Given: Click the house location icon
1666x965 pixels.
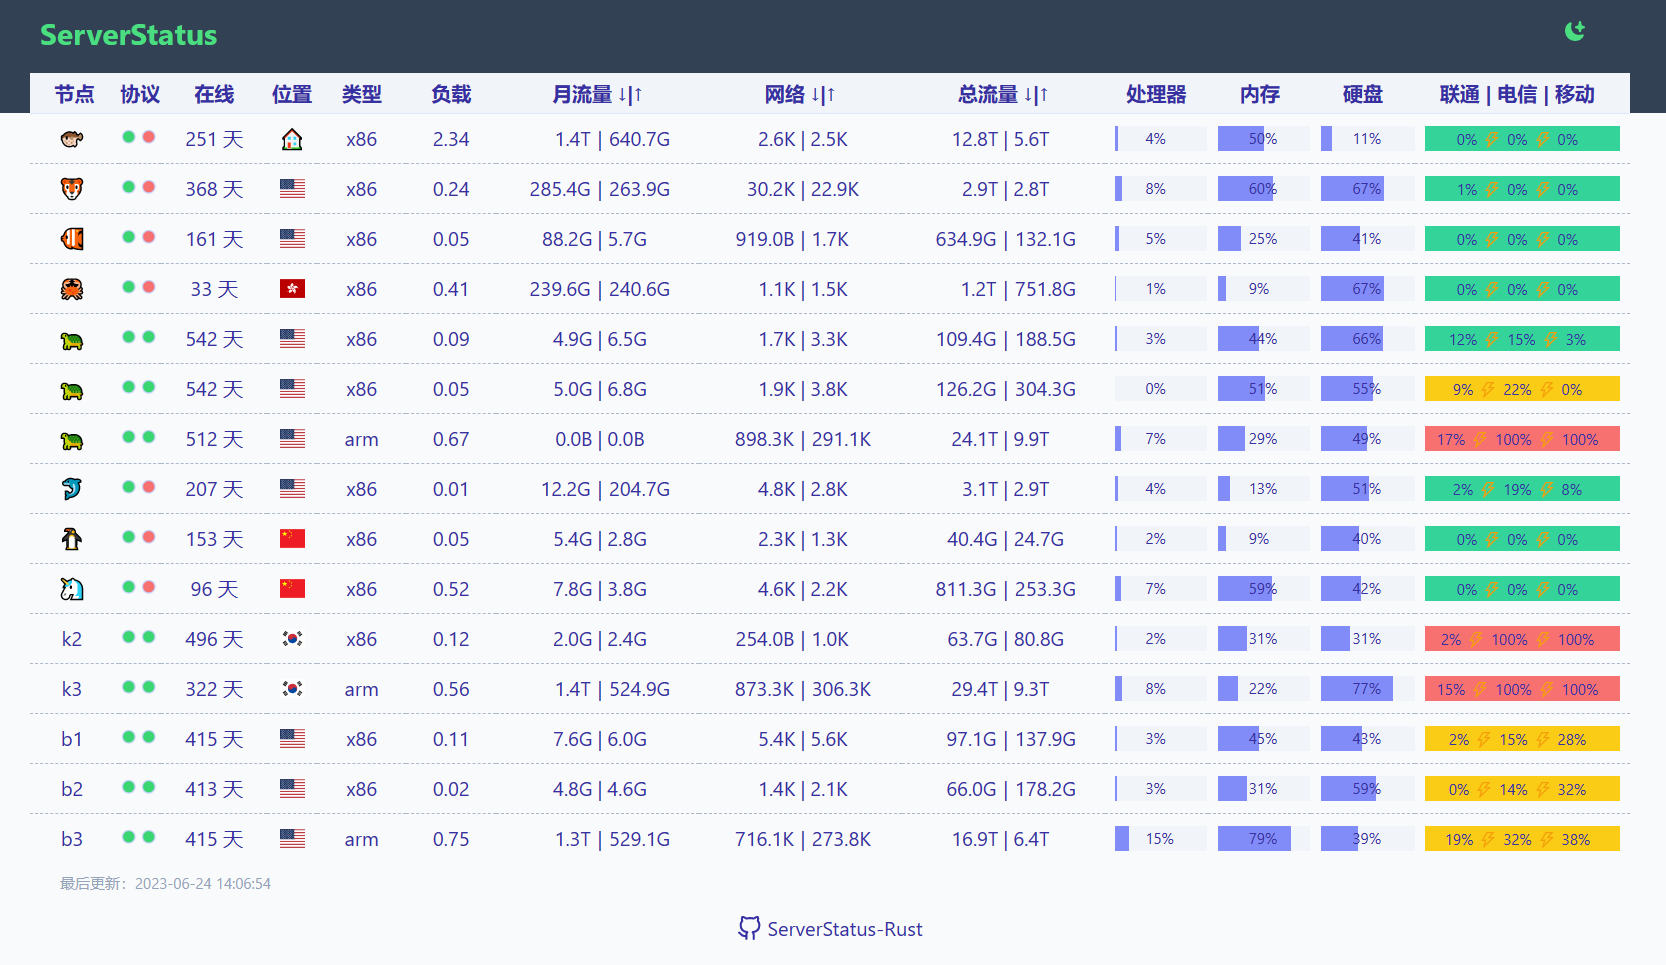Looking at the screenshot, I should click(x=292, y=139).
